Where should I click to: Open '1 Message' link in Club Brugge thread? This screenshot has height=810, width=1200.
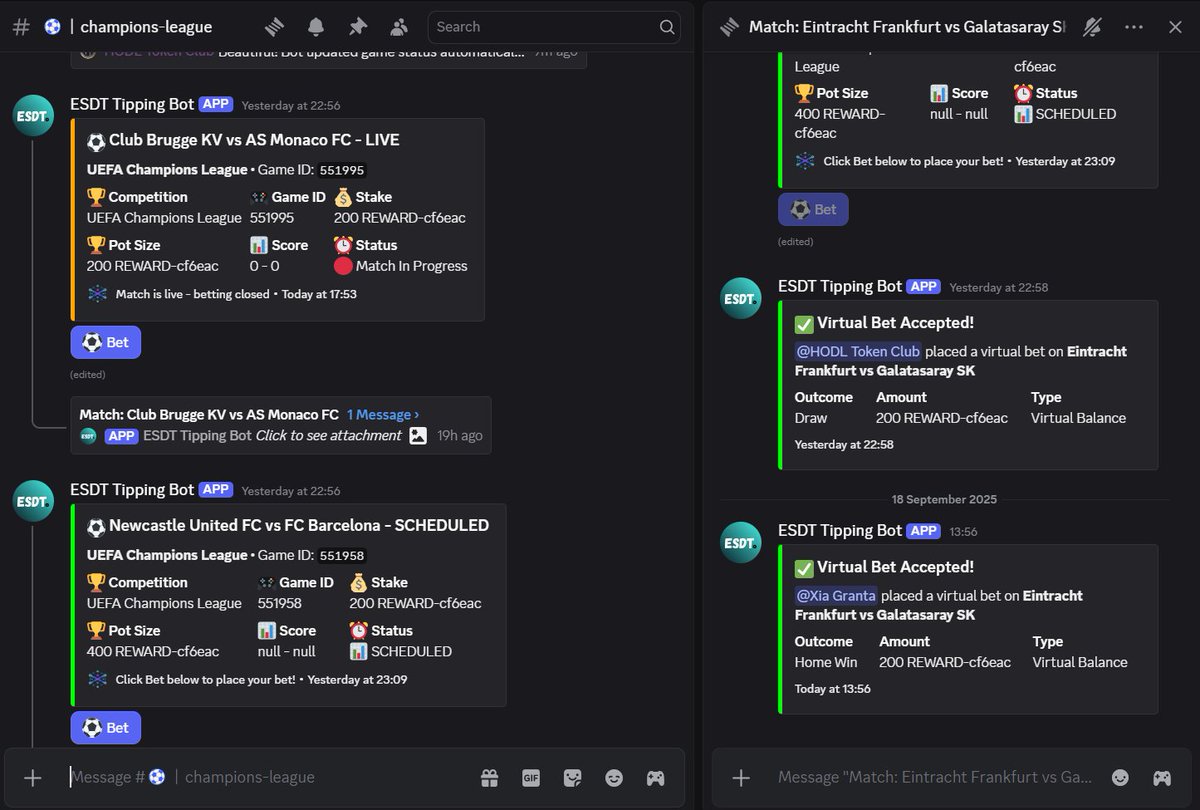(383, 414)
